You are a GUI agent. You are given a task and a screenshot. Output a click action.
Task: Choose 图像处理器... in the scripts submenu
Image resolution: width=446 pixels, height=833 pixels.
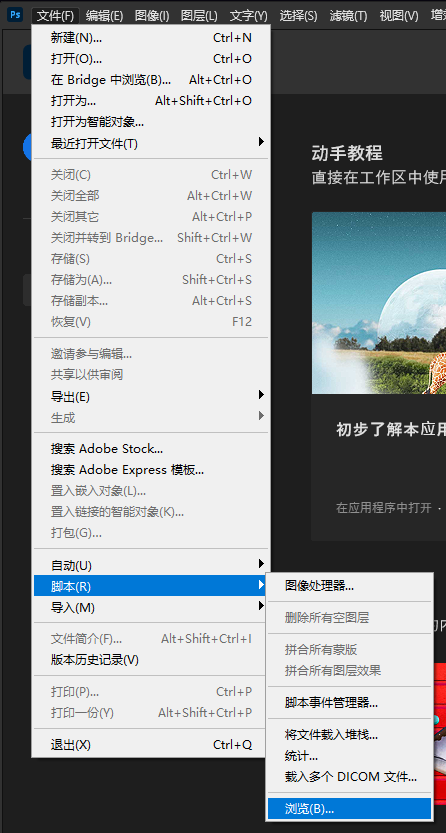pos(349,586)
